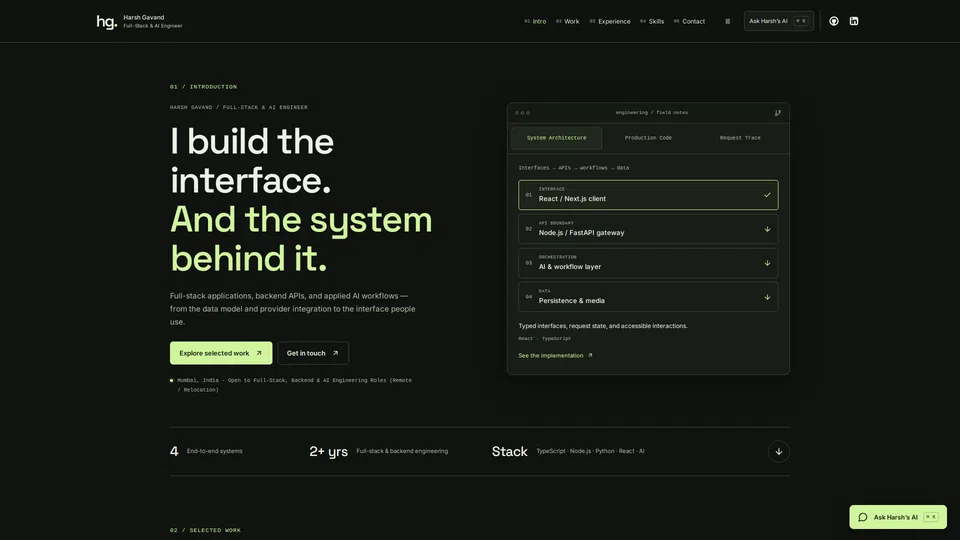Switch to the Request Trace tab
Viewport: 960px width, 540px height.
740,138
